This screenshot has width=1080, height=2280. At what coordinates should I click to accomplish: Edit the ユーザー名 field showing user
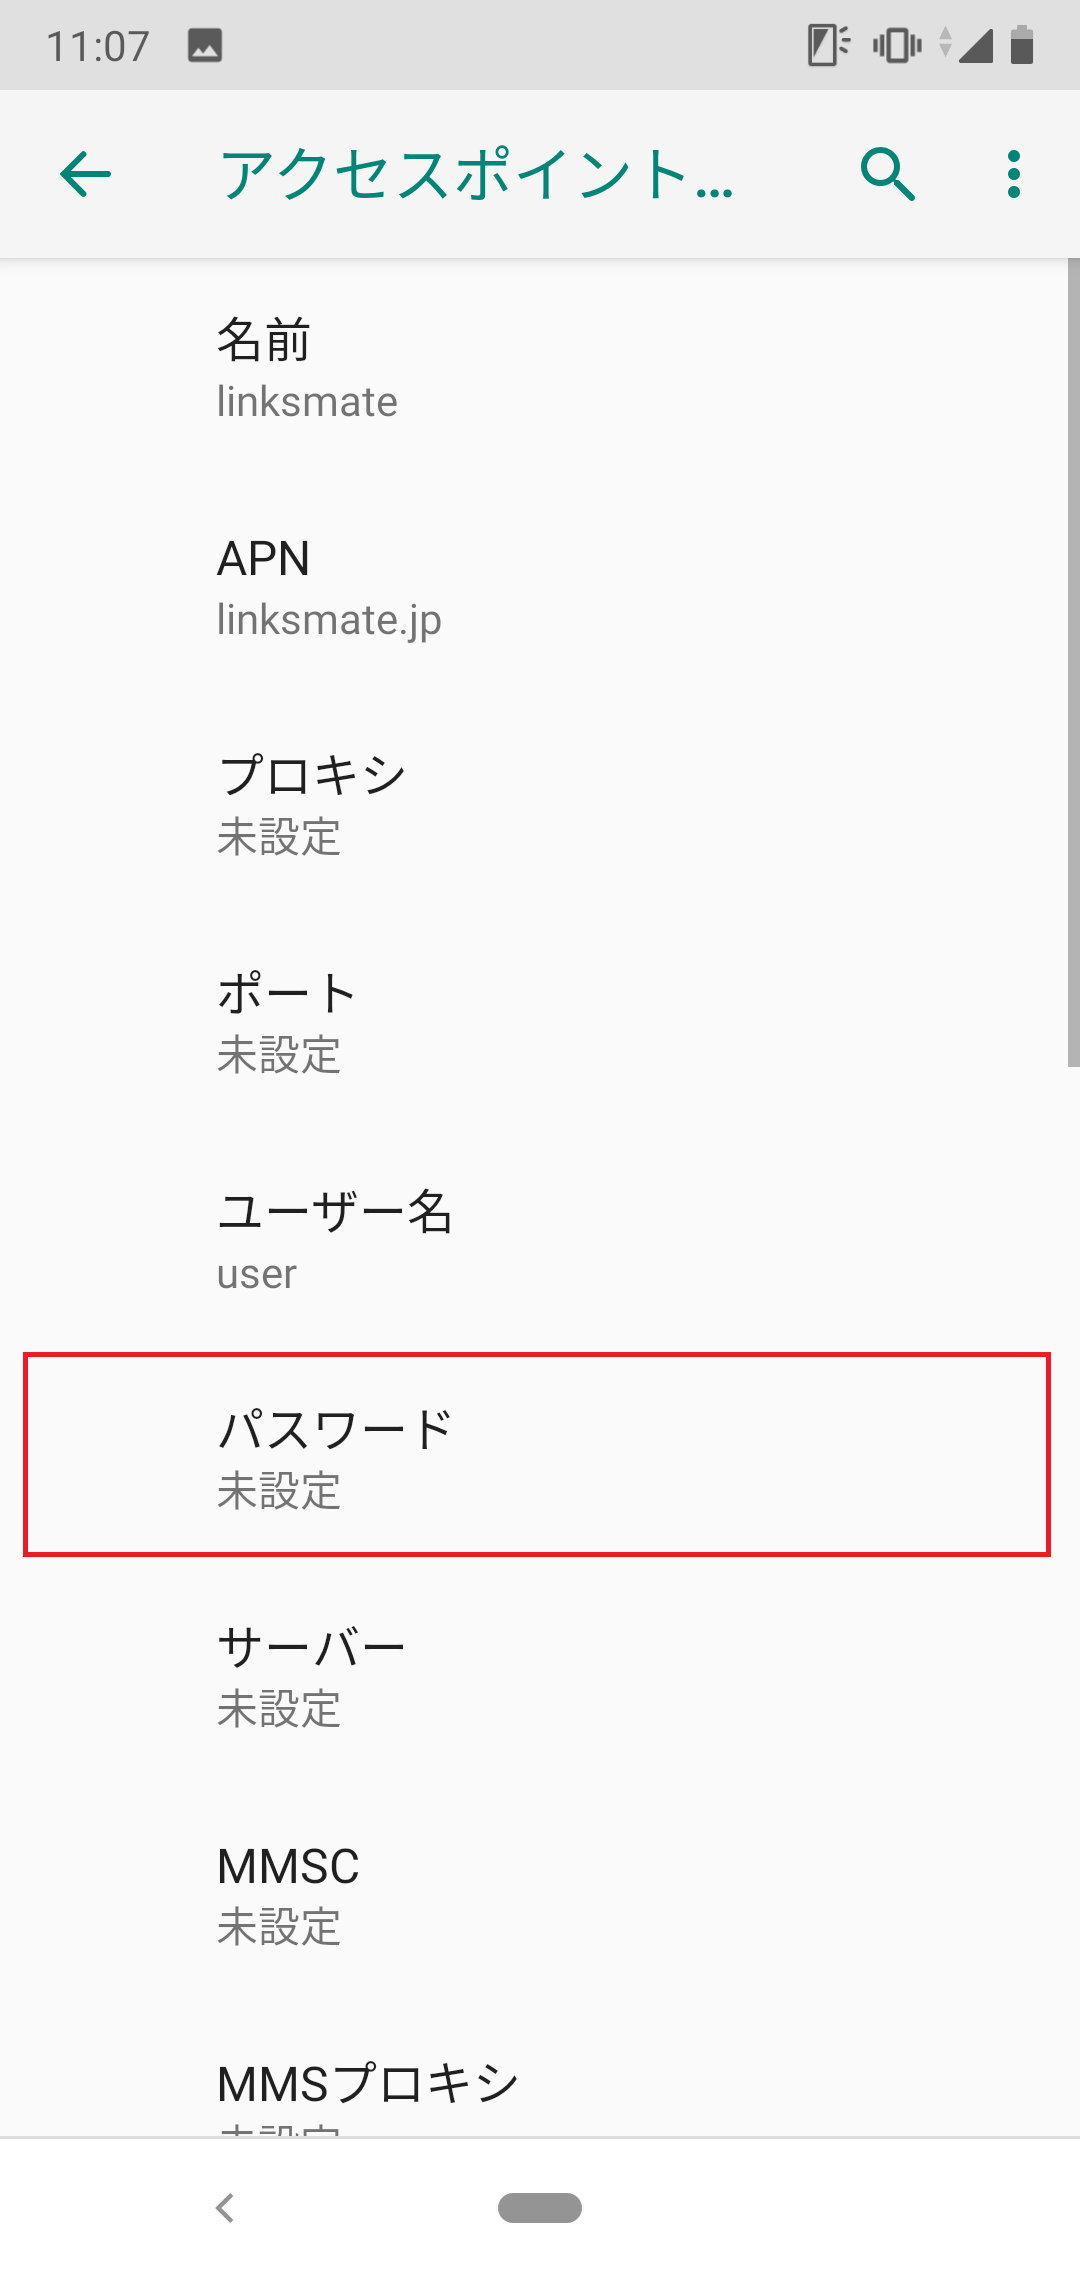click(x=540, y=1242)
